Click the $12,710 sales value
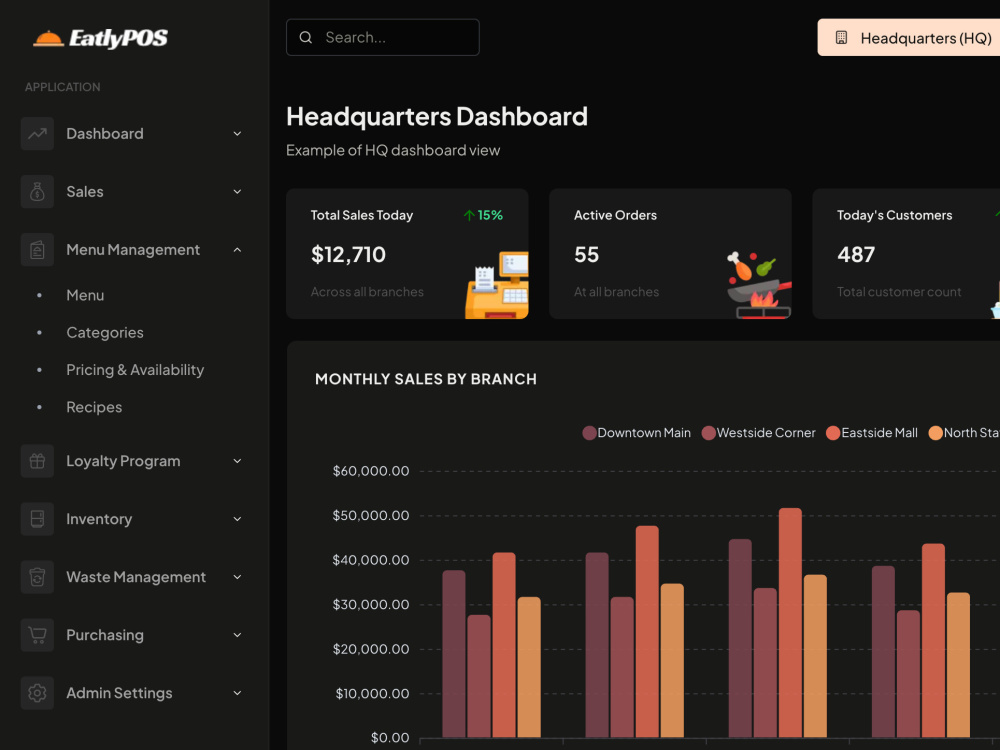Screen dimensions: 1000x750 pos(348,255)
